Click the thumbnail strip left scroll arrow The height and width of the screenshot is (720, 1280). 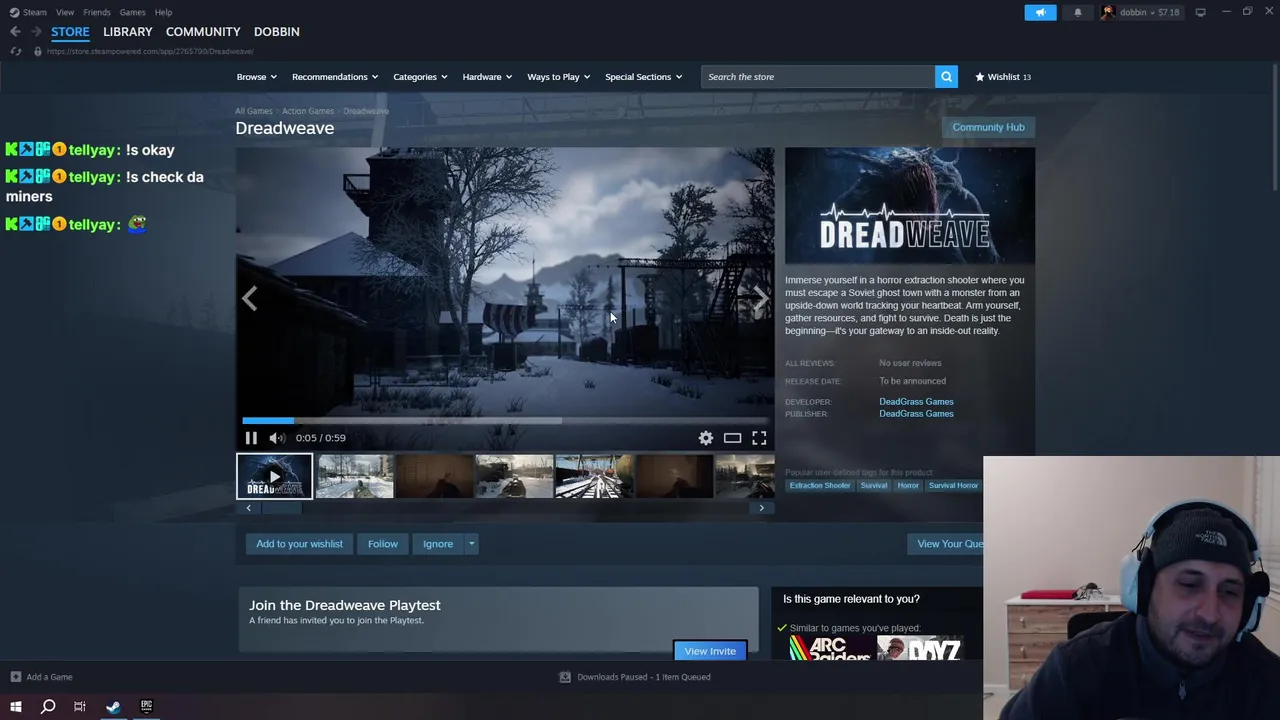(x=249, y=508)
